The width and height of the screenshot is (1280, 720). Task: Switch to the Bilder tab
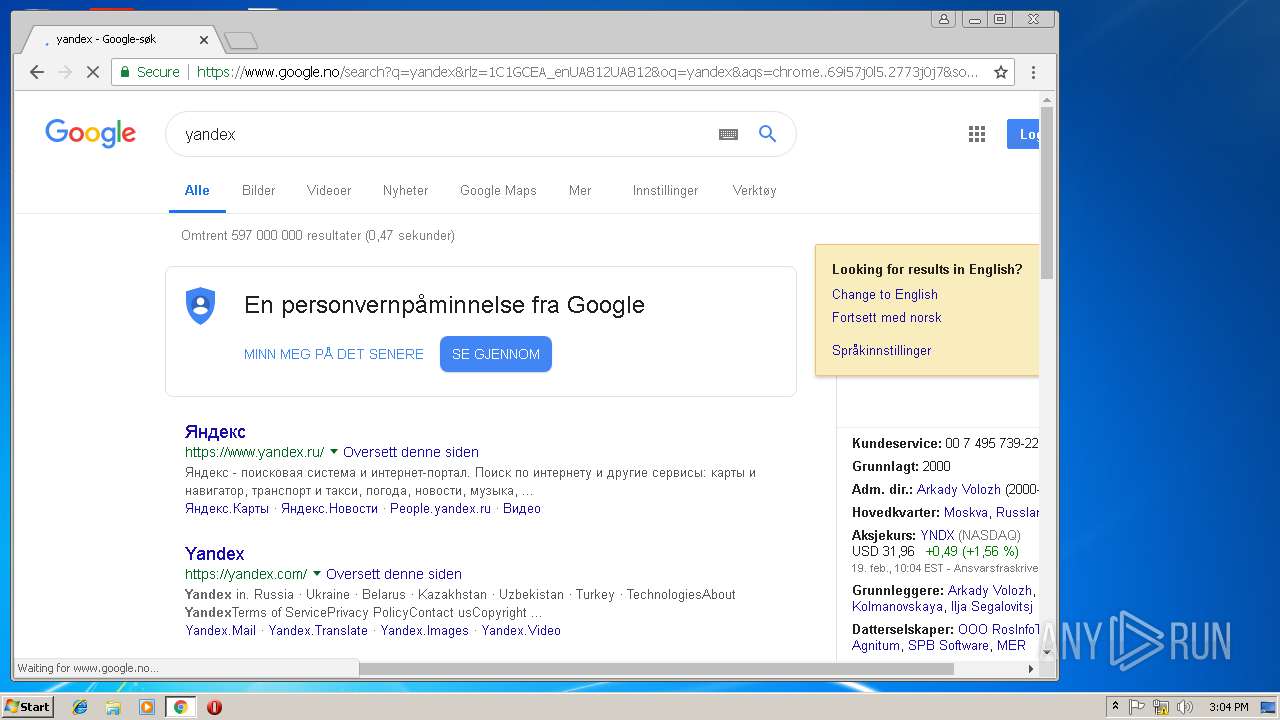[258, 190]
